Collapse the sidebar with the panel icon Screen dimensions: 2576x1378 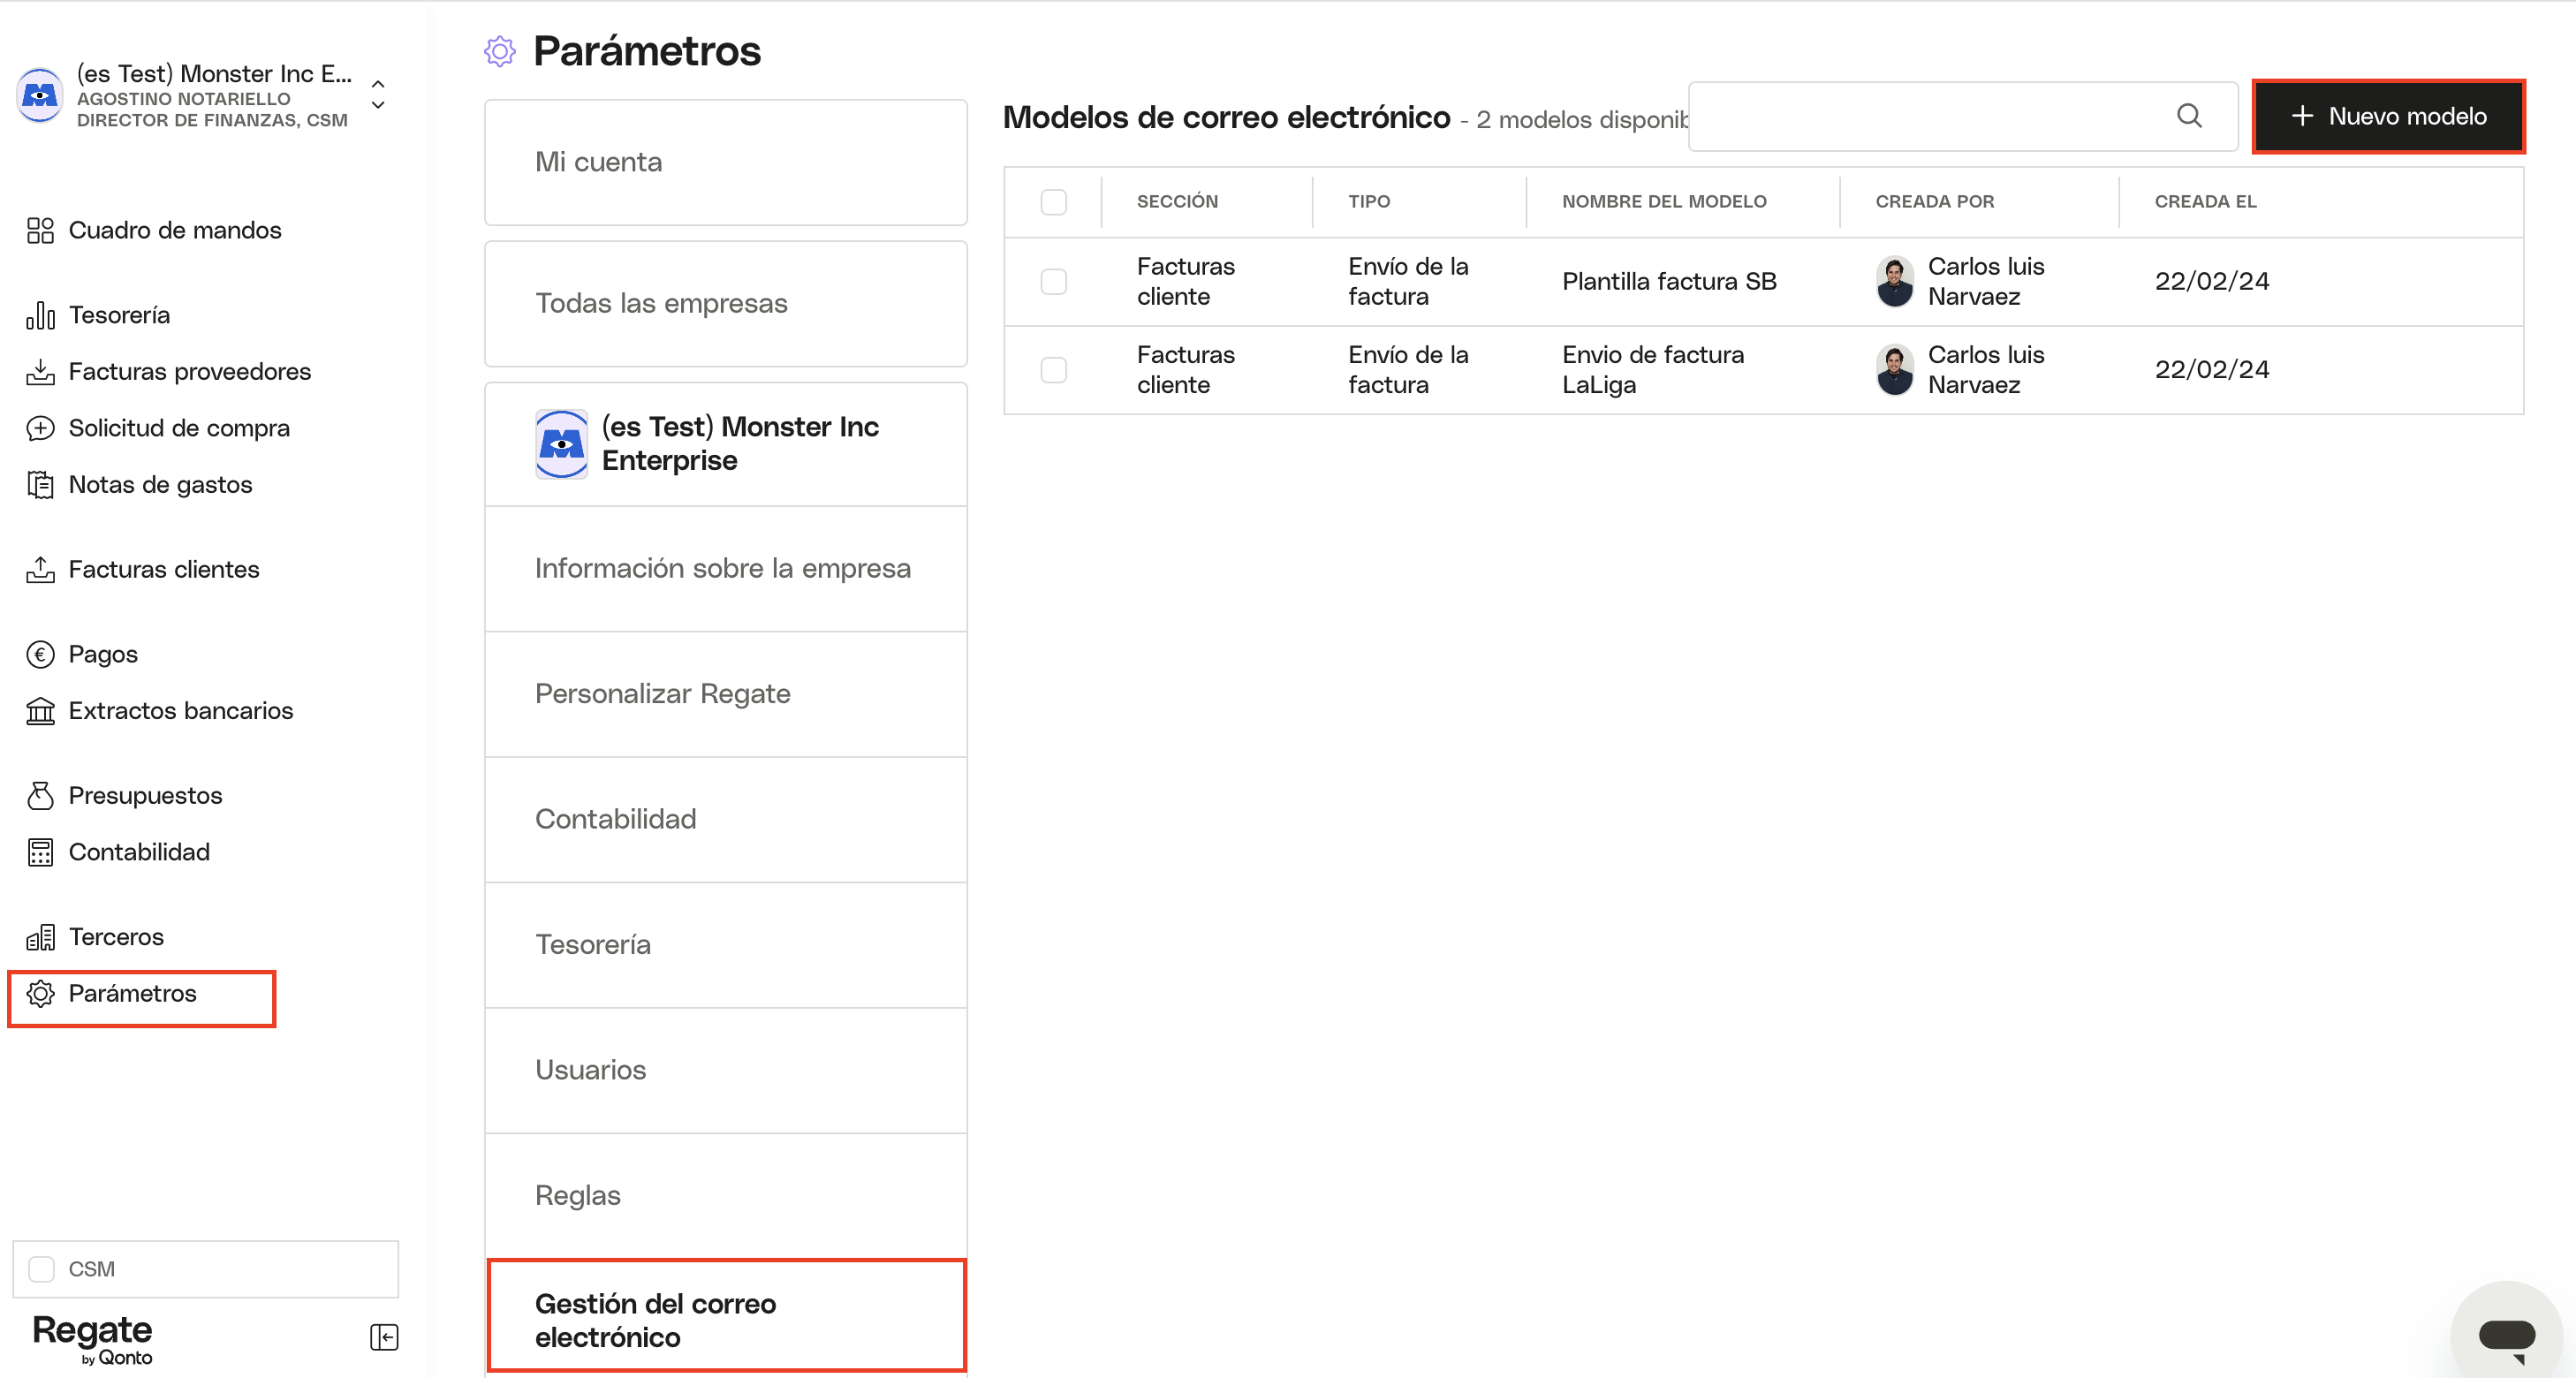pyautogui.click(x=384, y=1337)
